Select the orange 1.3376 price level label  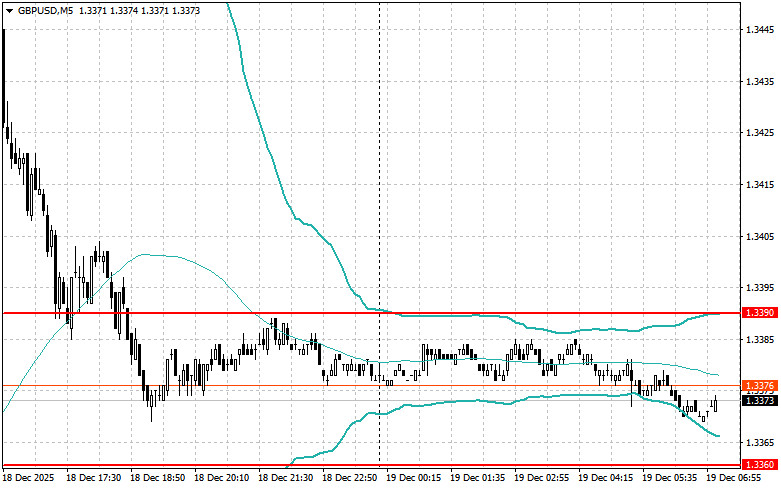click(760, 385)
